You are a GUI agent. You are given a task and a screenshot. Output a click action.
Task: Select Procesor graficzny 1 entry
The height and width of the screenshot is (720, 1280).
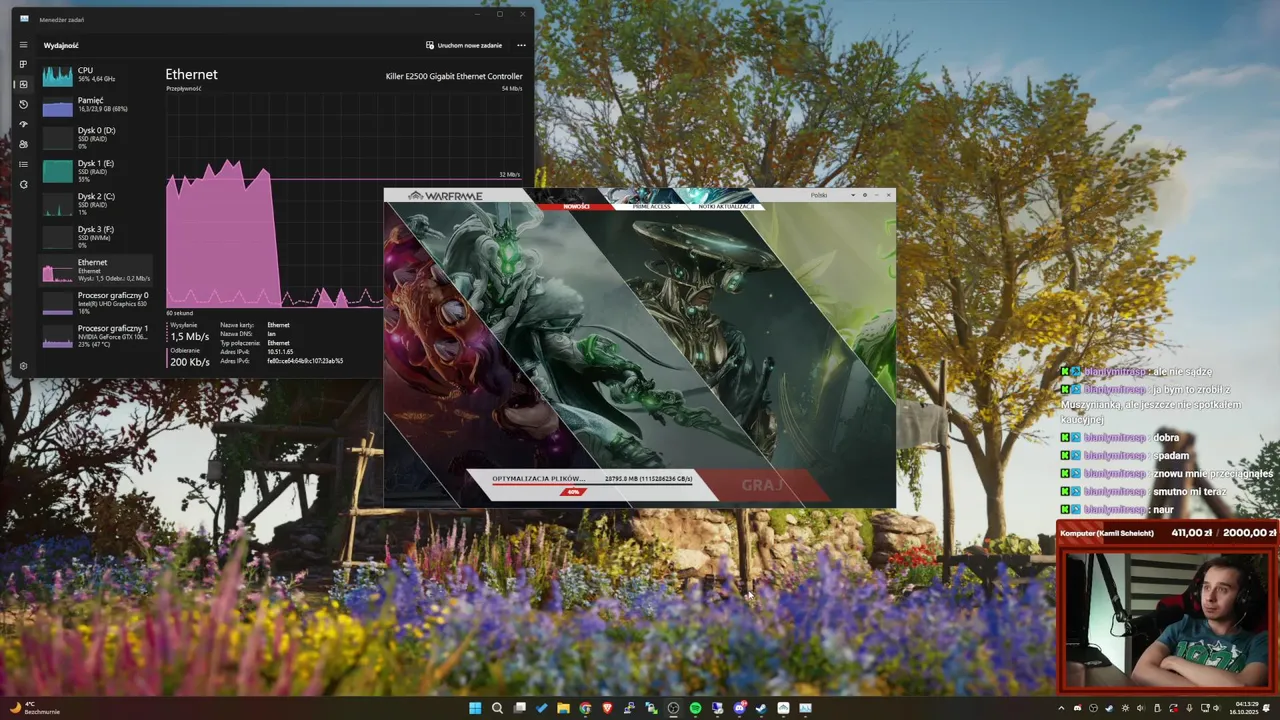[x=96, y=336]
